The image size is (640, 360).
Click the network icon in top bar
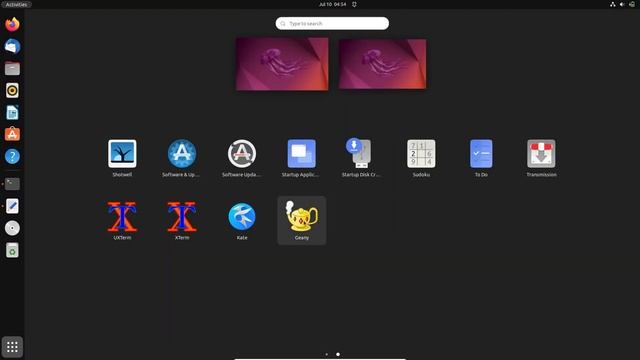(613, 4)
